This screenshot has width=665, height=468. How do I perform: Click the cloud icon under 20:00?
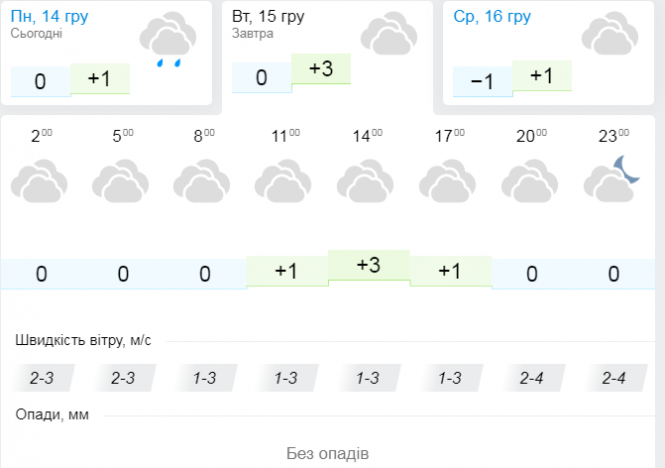(x=530, y=183)
